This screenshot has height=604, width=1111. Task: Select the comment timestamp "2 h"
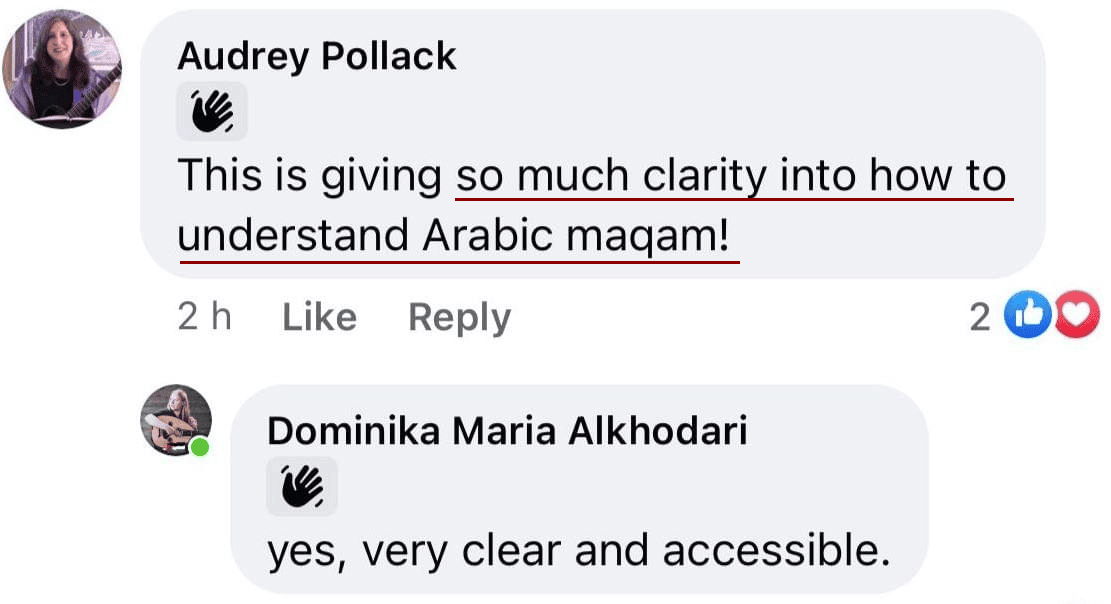pyautogui.click(x=204, y=316)
